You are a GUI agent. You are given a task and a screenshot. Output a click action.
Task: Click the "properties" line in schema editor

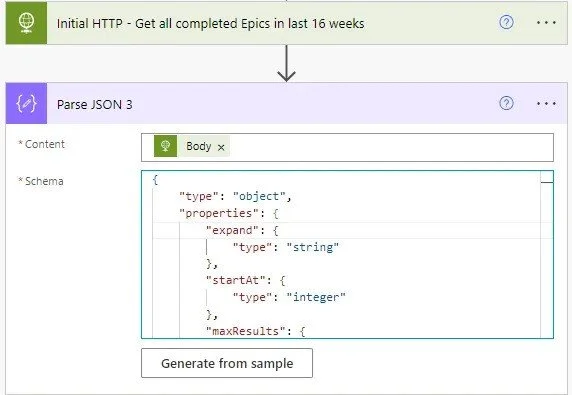(229, 213)
